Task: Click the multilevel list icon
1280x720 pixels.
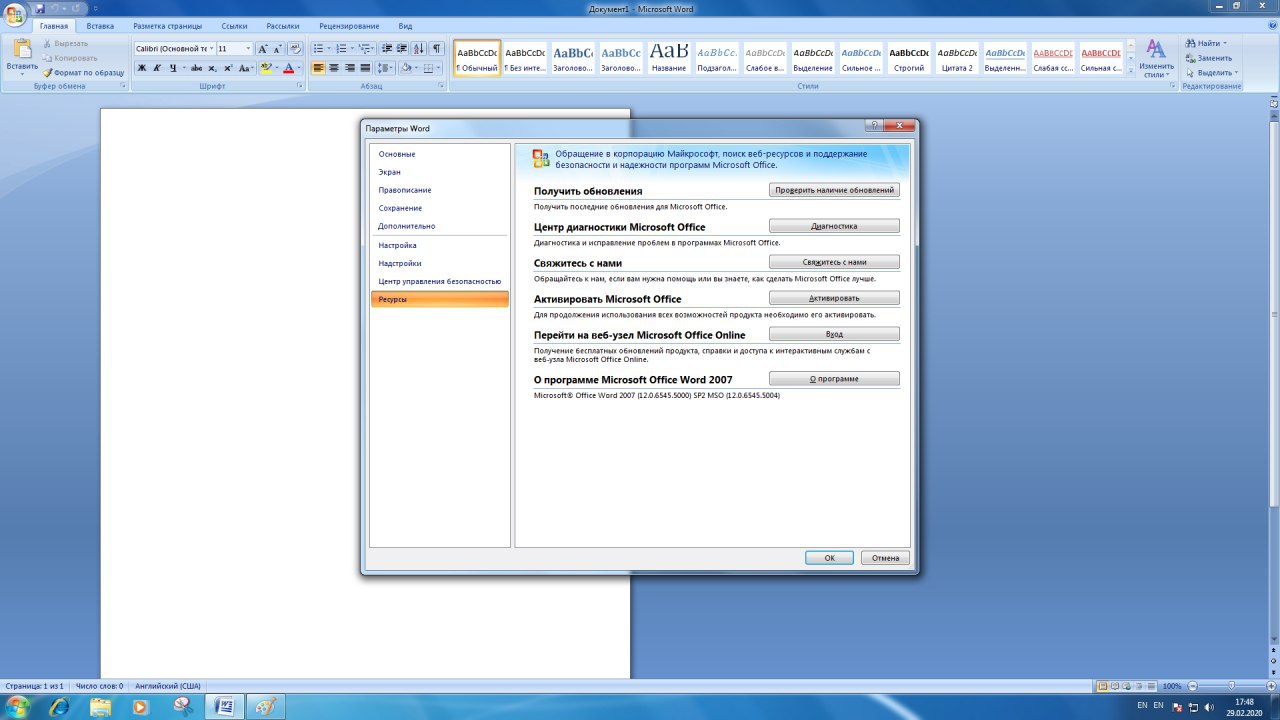Action: coord(364,48)
